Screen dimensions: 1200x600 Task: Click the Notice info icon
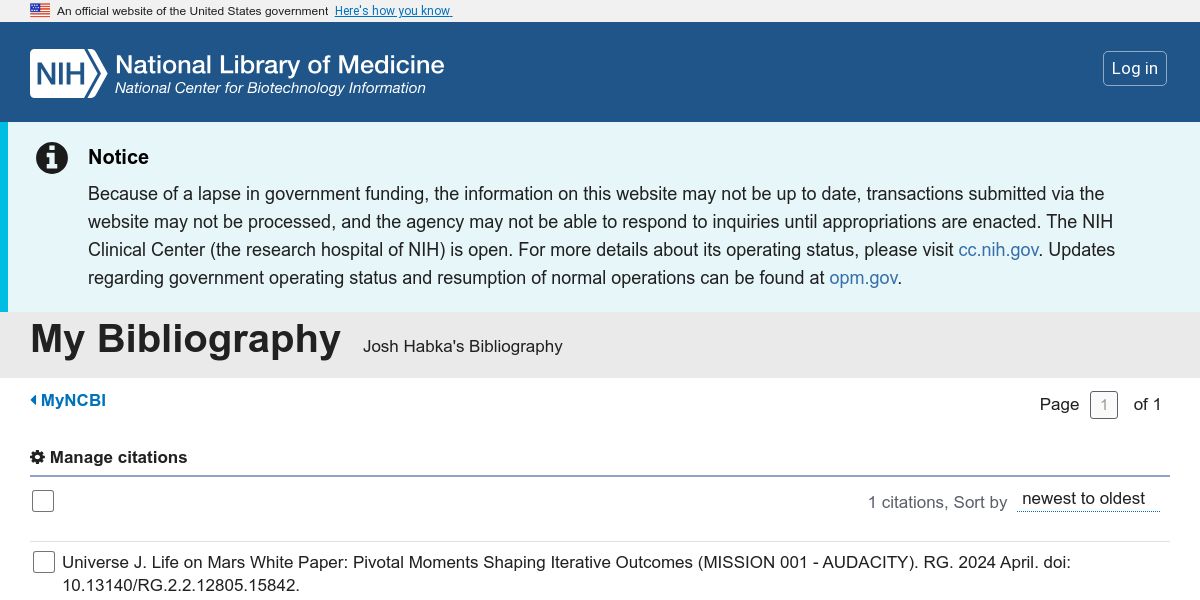52,158
